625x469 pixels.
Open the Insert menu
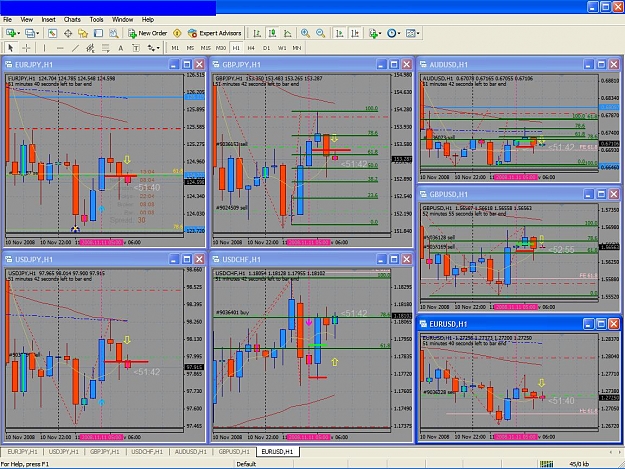pos(49,20)
